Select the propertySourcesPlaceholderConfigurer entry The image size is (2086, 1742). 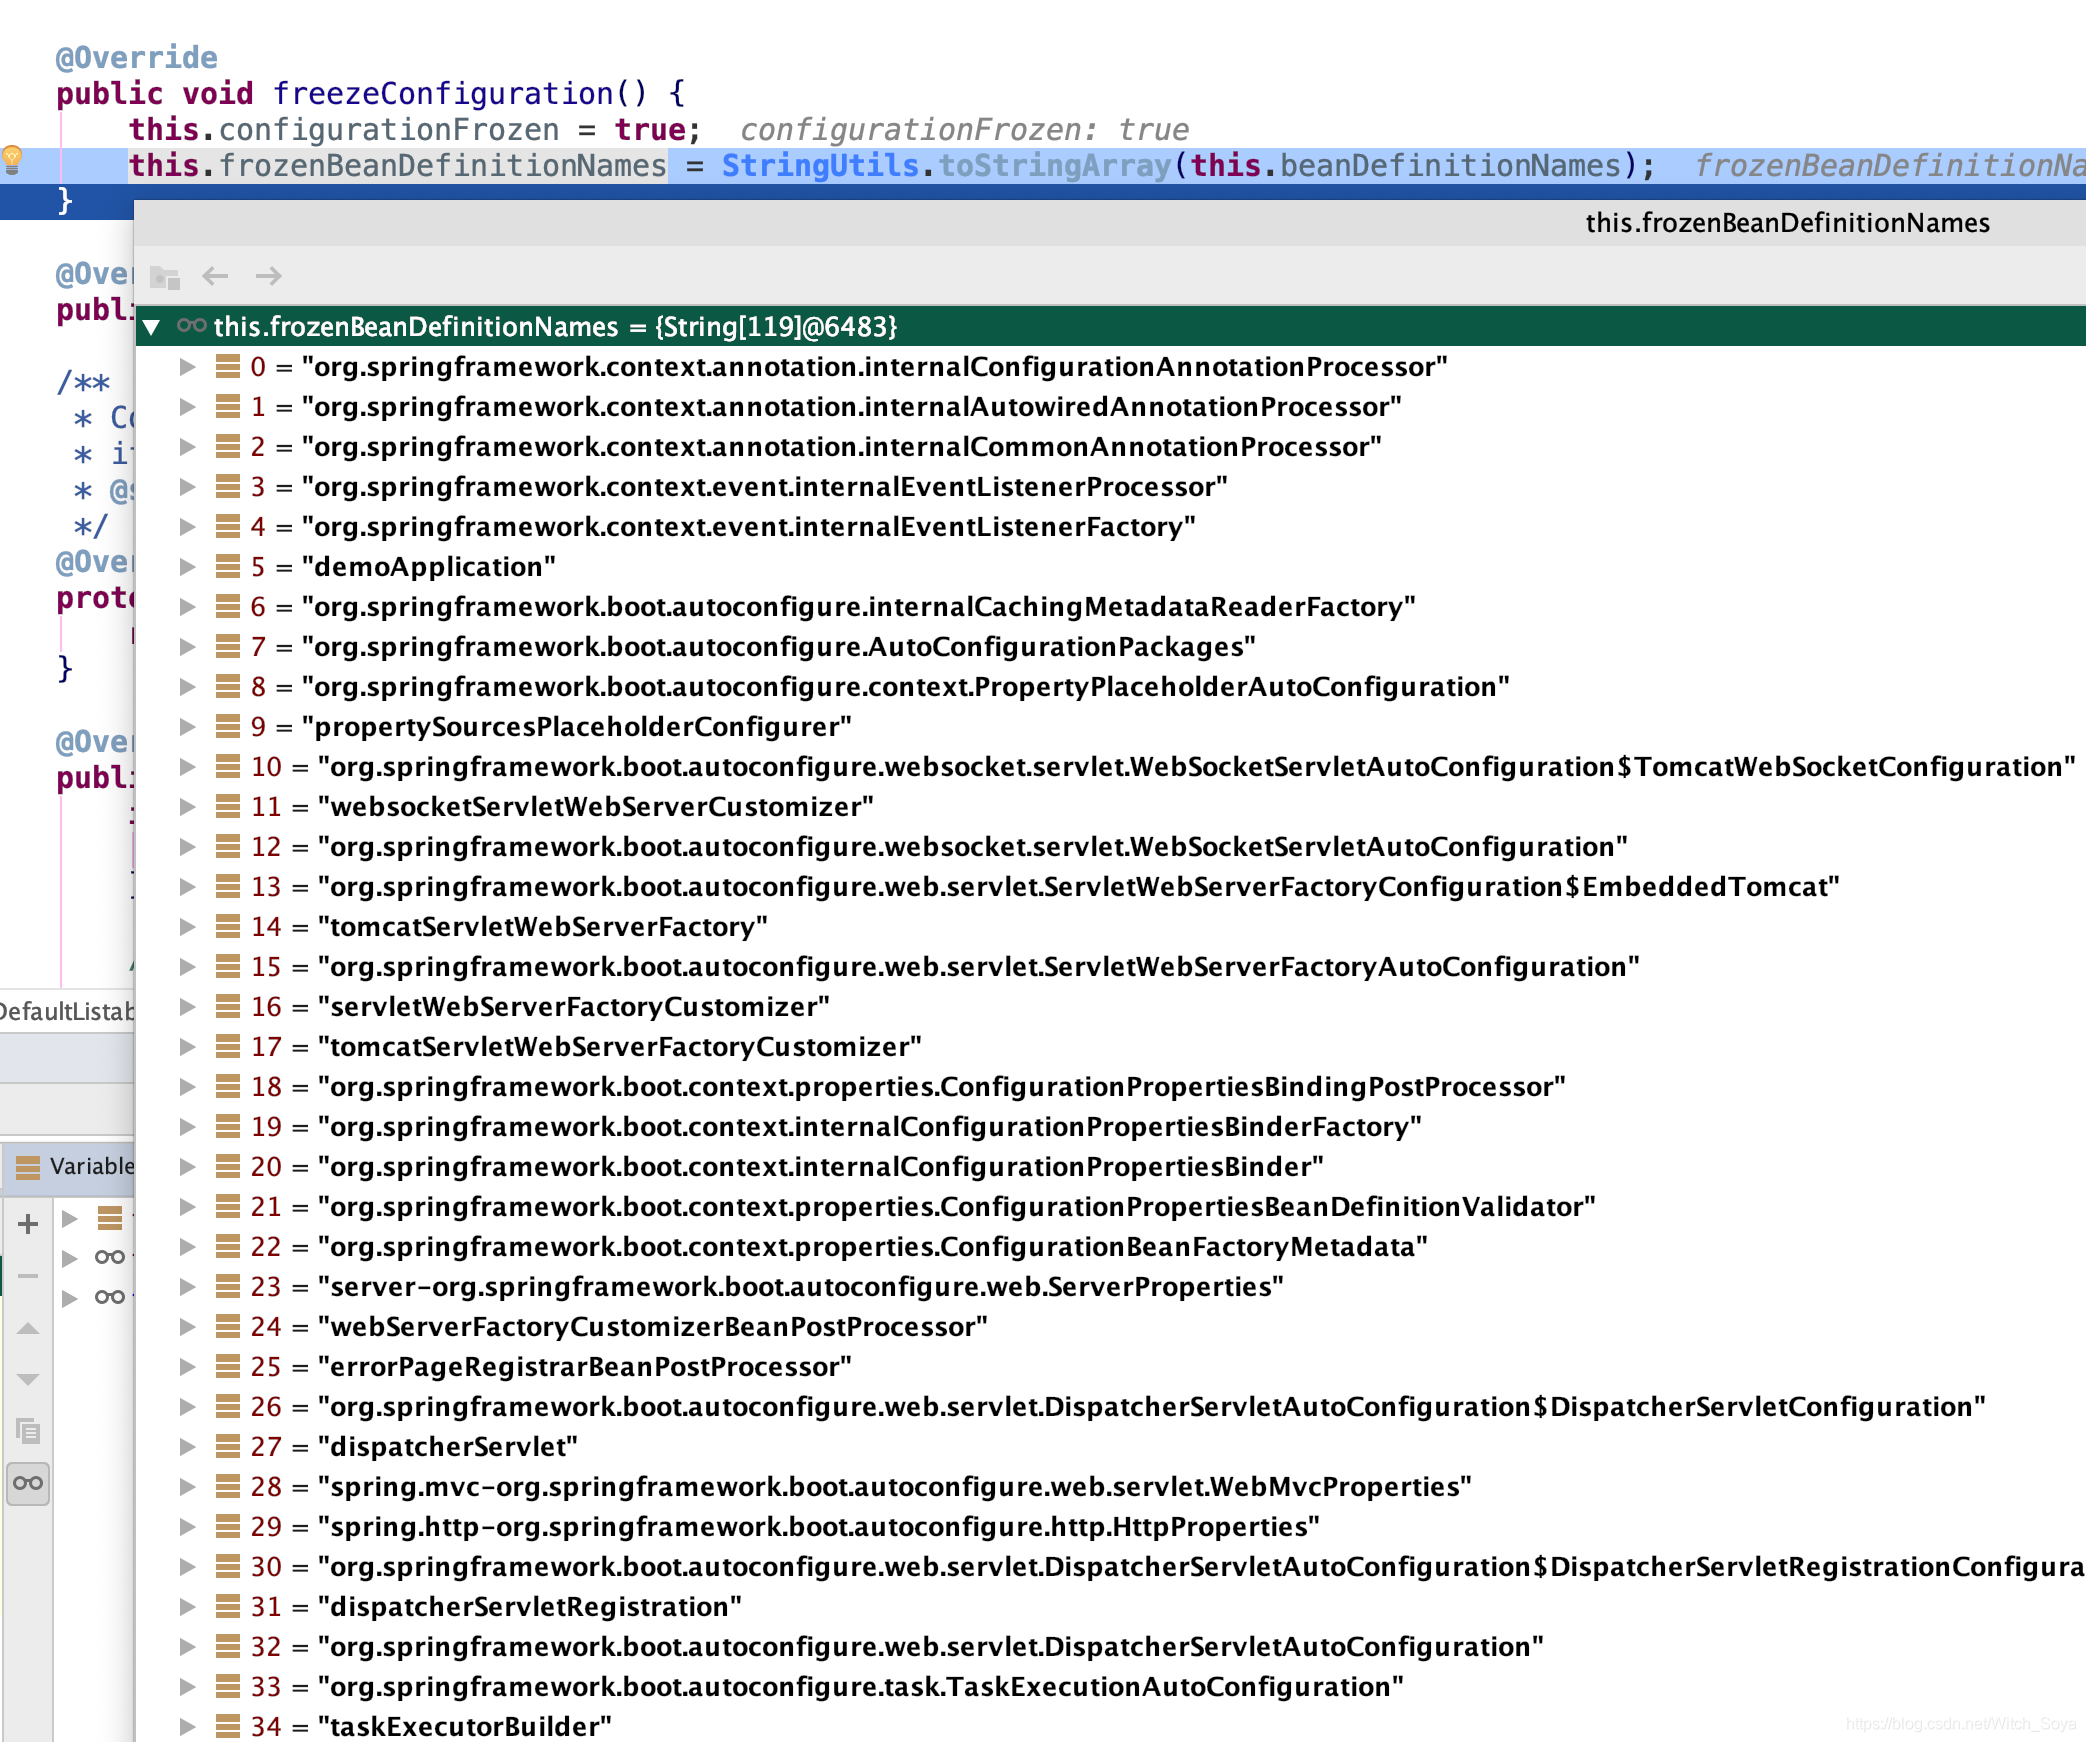point(582,727)
